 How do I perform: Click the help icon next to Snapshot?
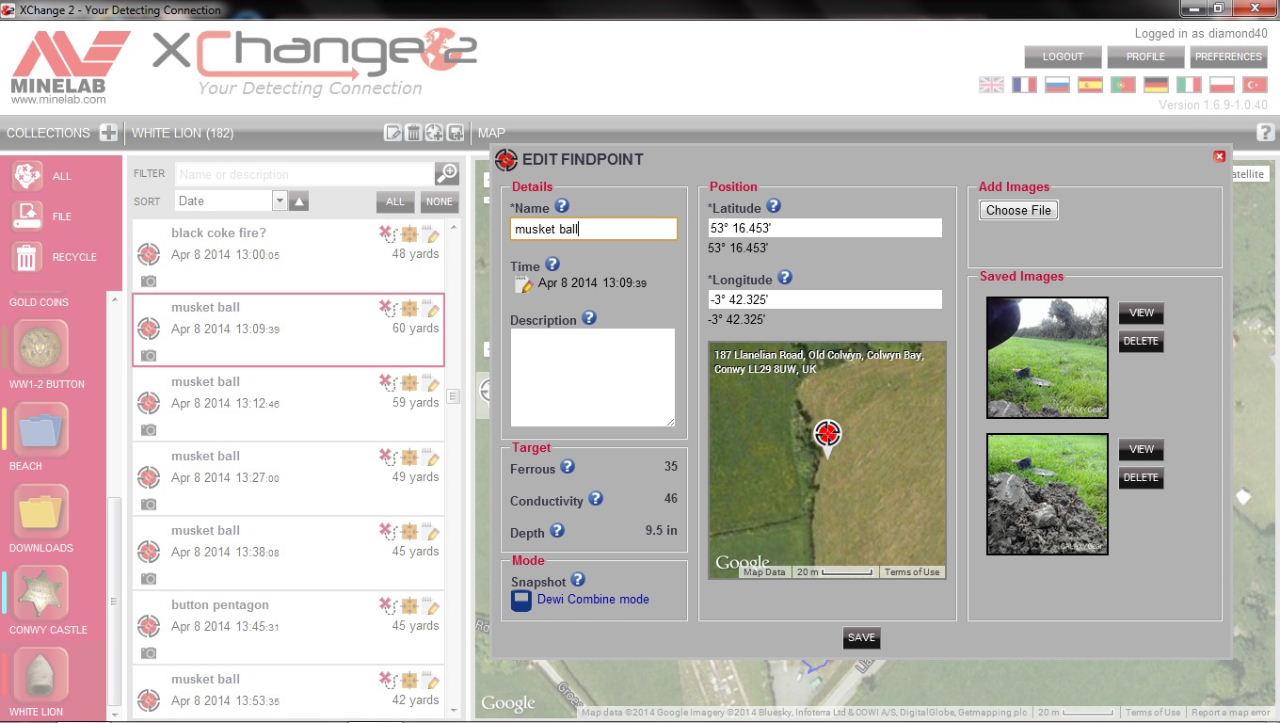[578, 579]
